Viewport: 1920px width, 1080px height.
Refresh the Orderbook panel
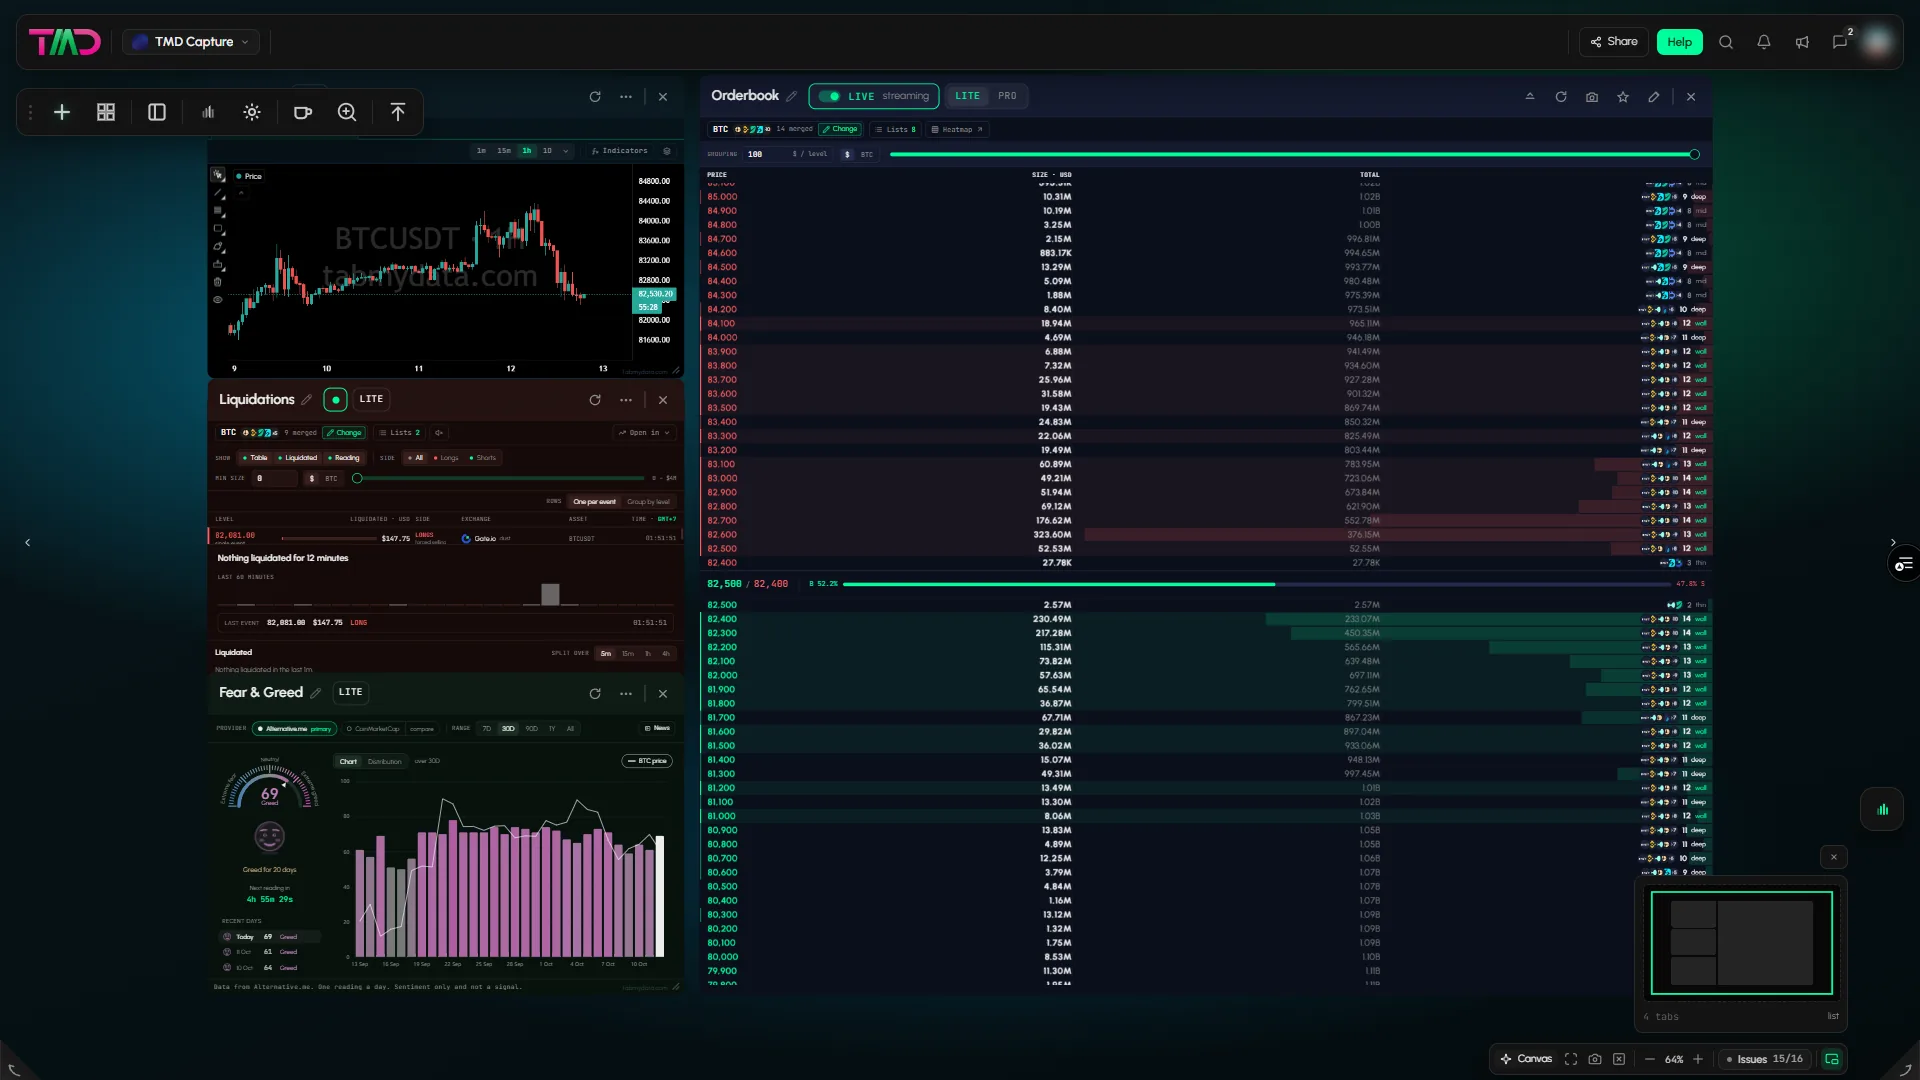[1561, 97]
